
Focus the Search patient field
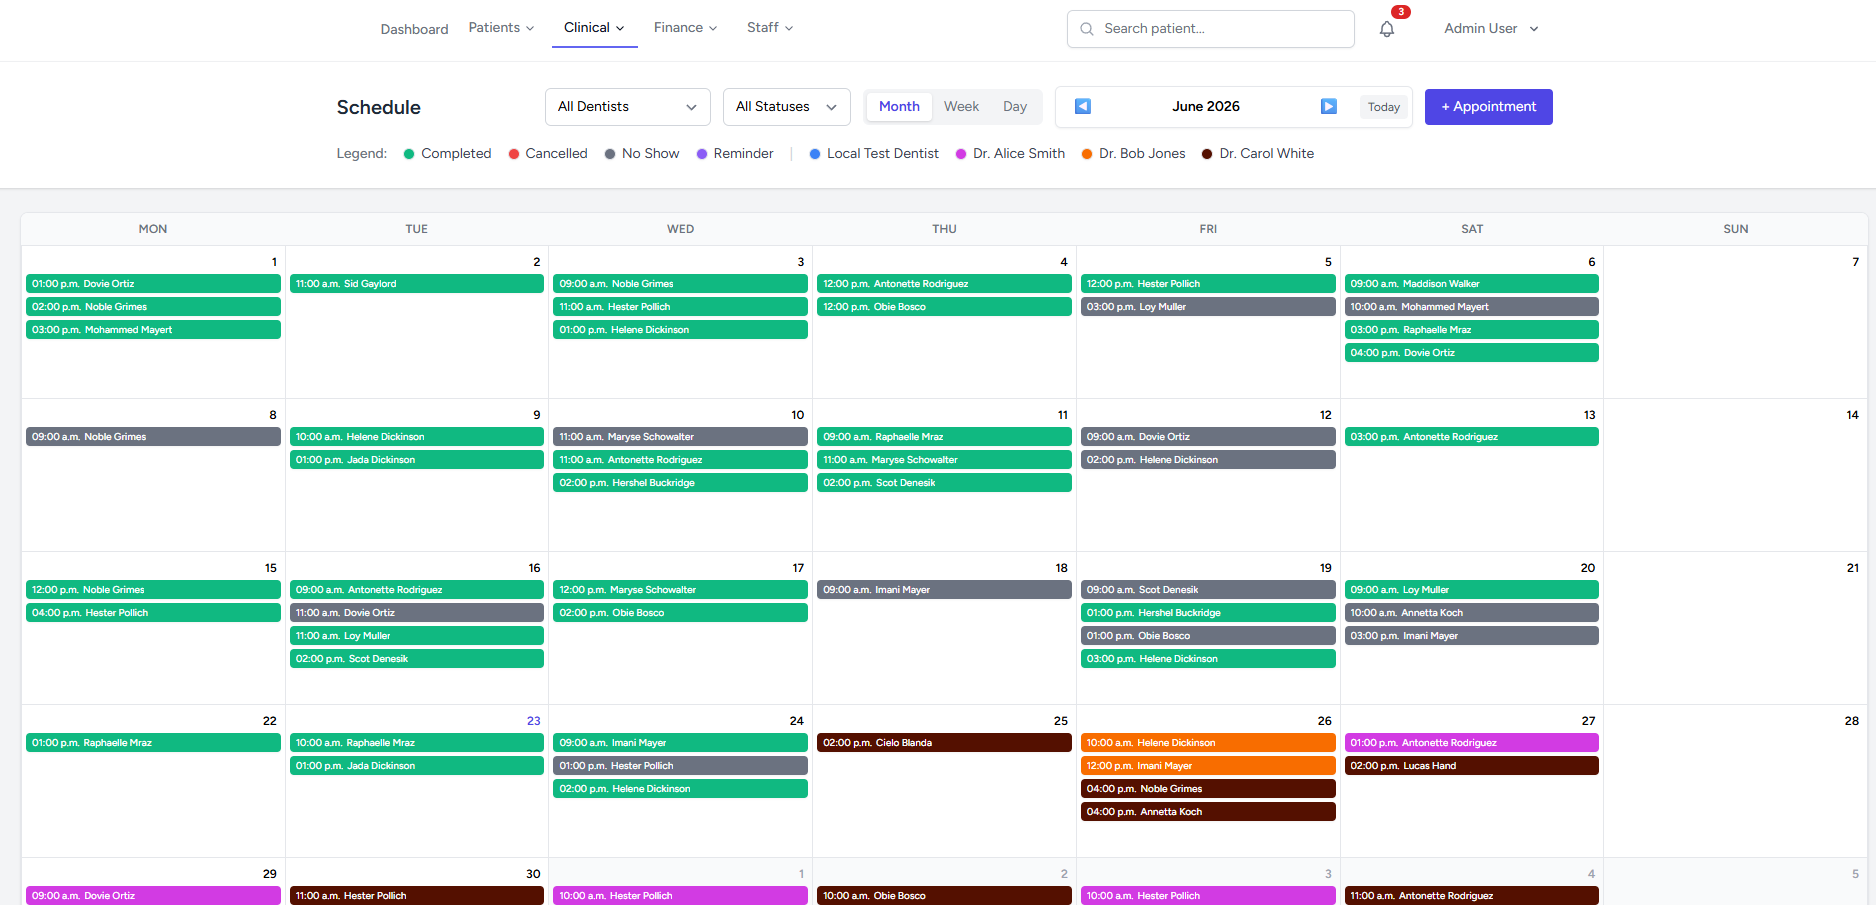1210,29
